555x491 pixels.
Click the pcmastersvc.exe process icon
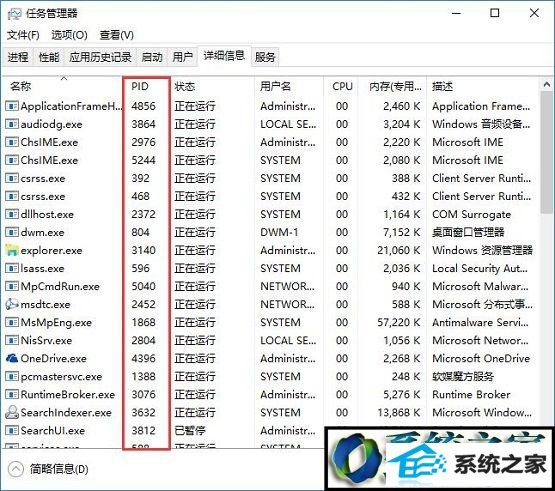(x=12, y=376)
